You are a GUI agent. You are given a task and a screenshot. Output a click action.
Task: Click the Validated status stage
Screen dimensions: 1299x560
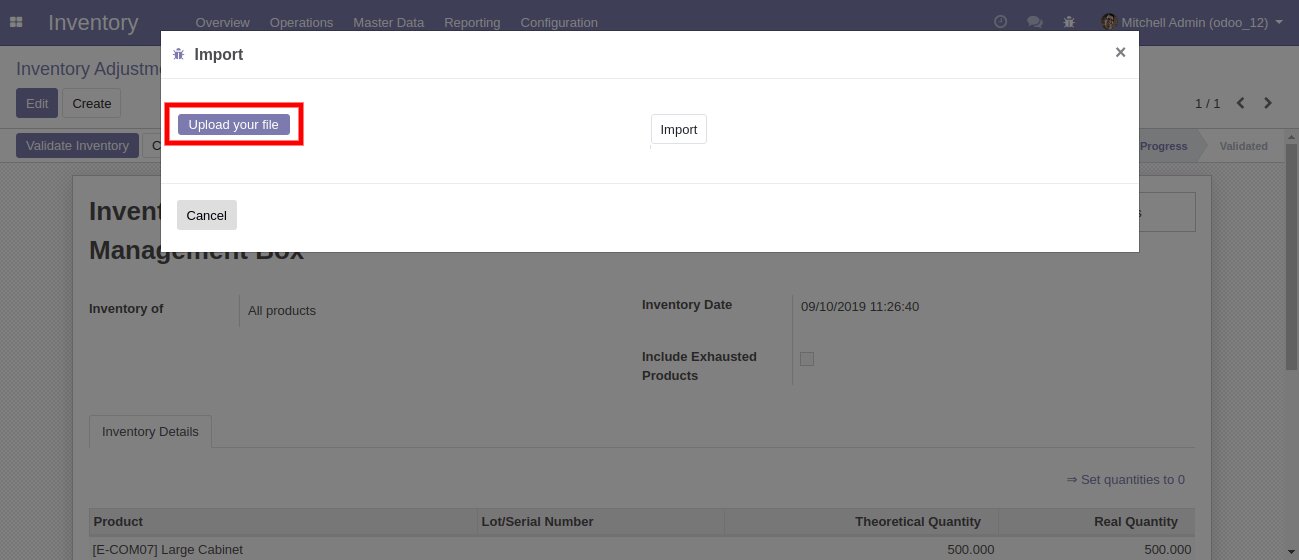(x=1243, y=146)
